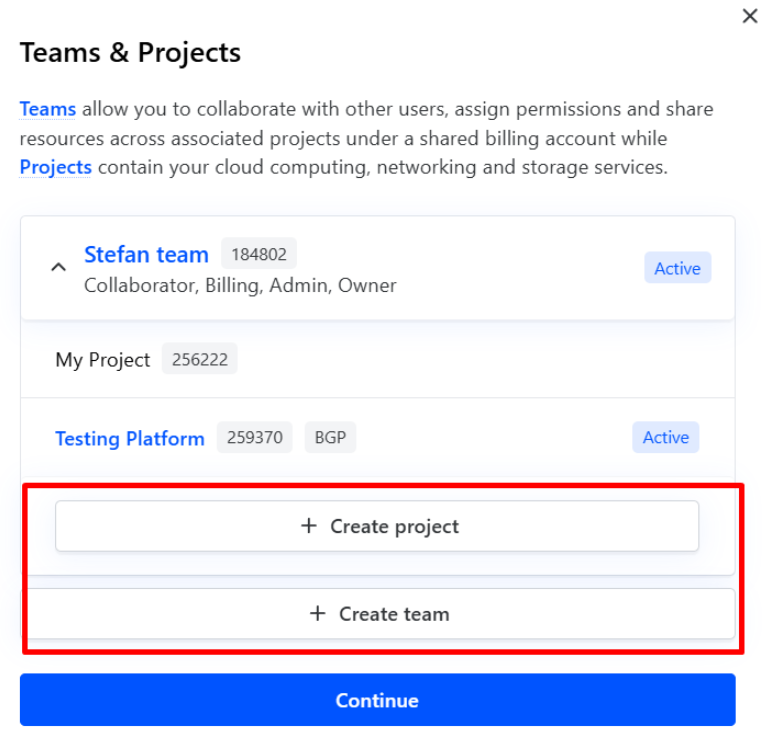Click the team roles text under Stefan team

tap(240, 285)
